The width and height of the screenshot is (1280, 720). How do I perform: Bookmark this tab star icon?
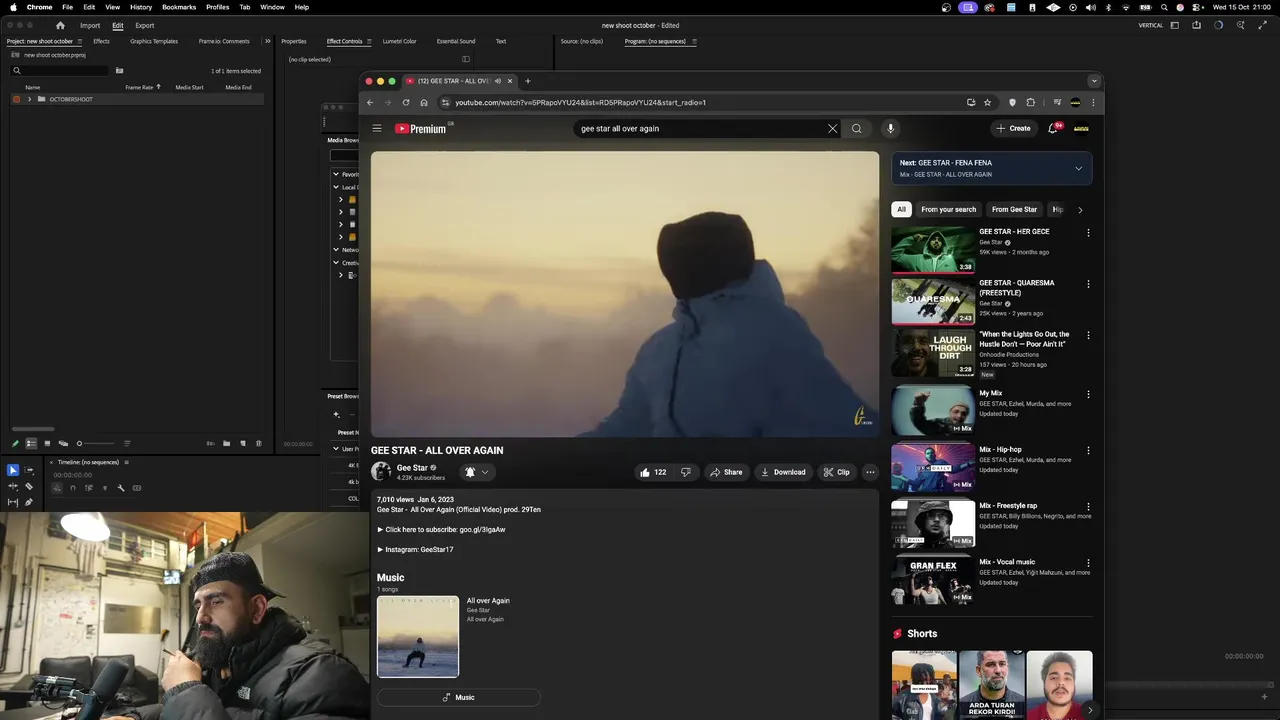[x=987, y=102]
